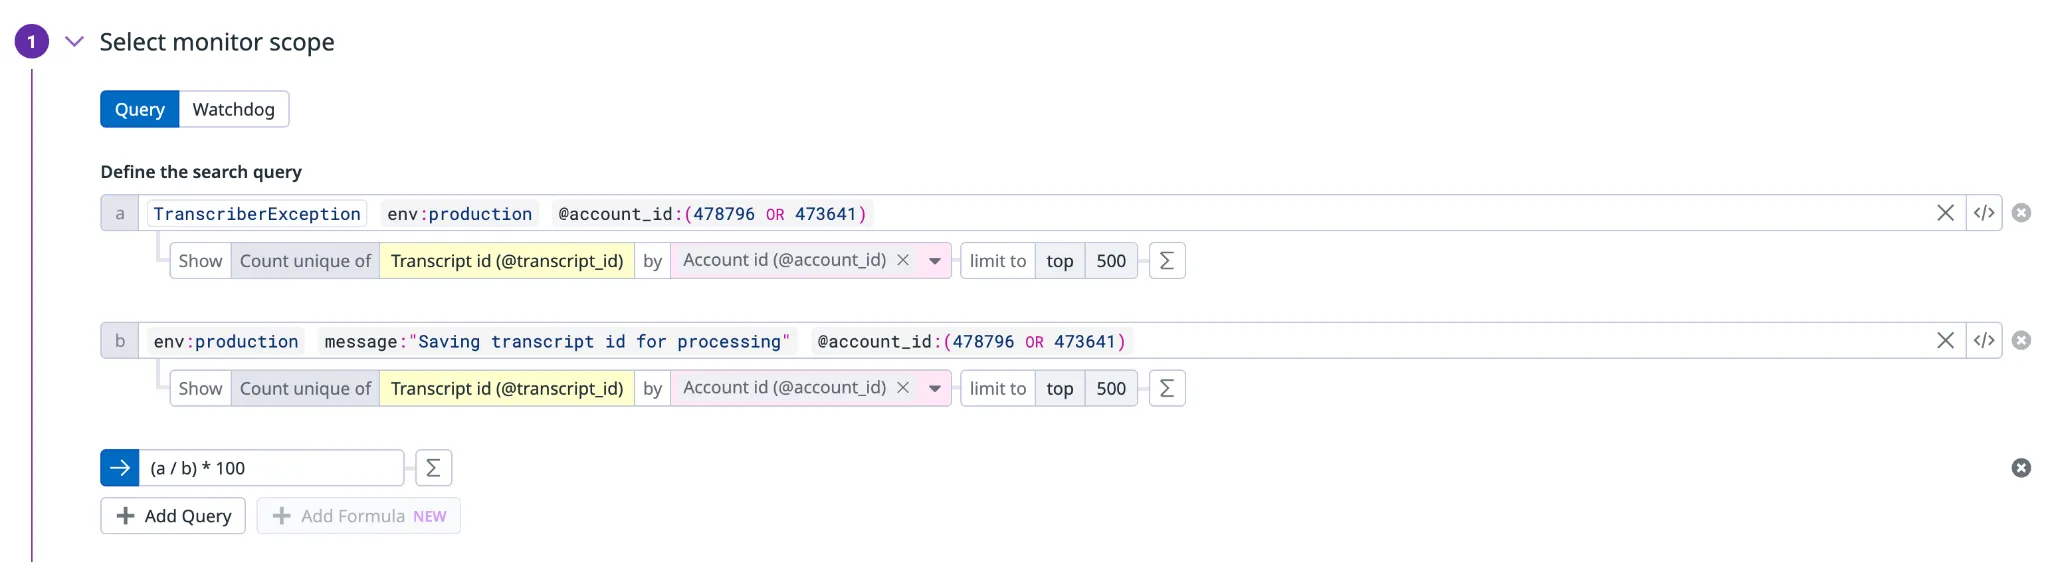
Task: Open code editor view for query a
Action: point(1984,213)
